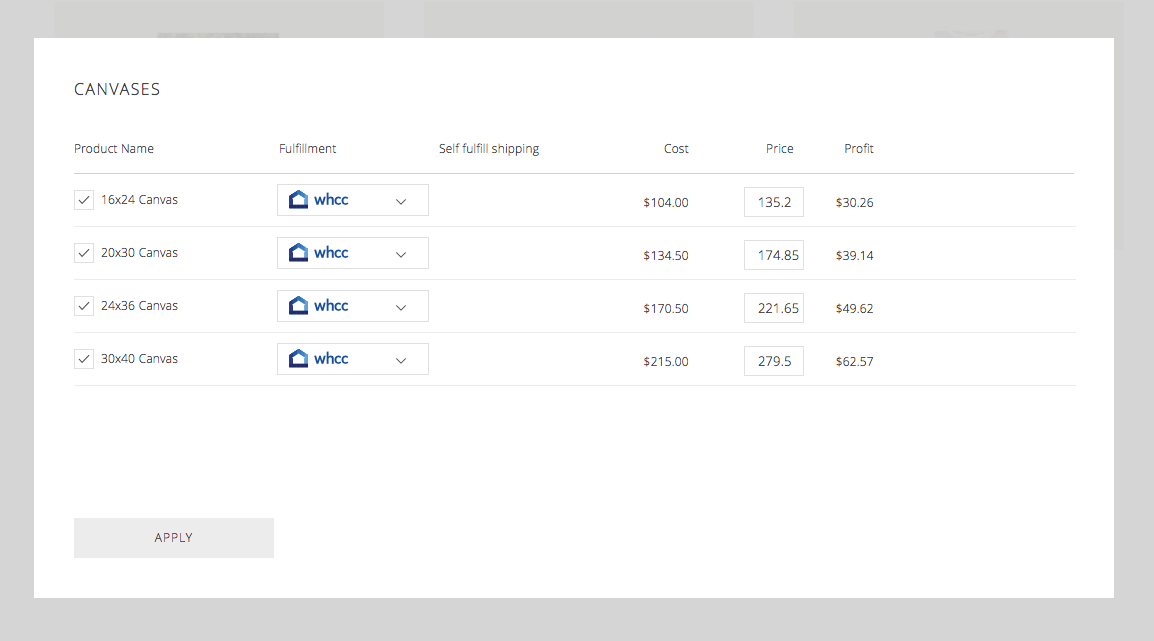Uncheck the 16x24 Canvas checkbox
The image size is (1154, 641).
(84, 200)
